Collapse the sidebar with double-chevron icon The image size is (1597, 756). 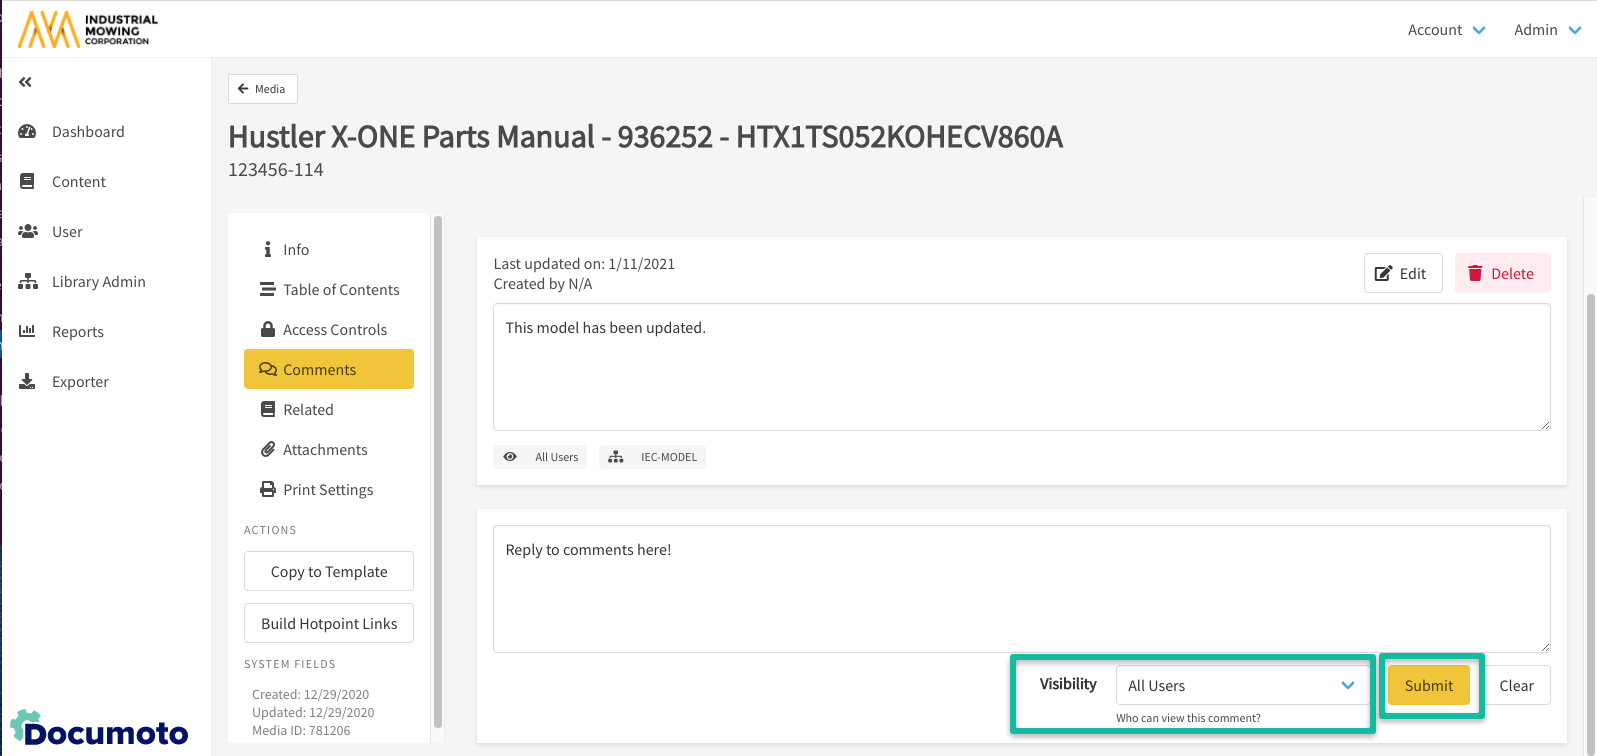click(25, 82)
